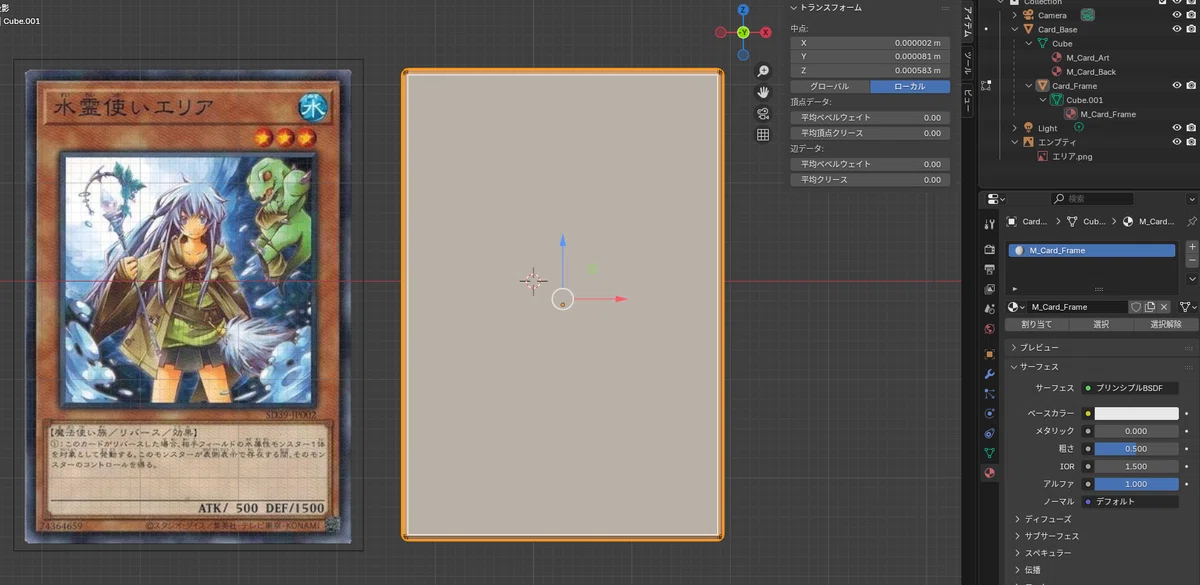This screenshot has height=585, width=1200.
Task: Click the ベースカラー white color swatch
Action: point(1137,413)
